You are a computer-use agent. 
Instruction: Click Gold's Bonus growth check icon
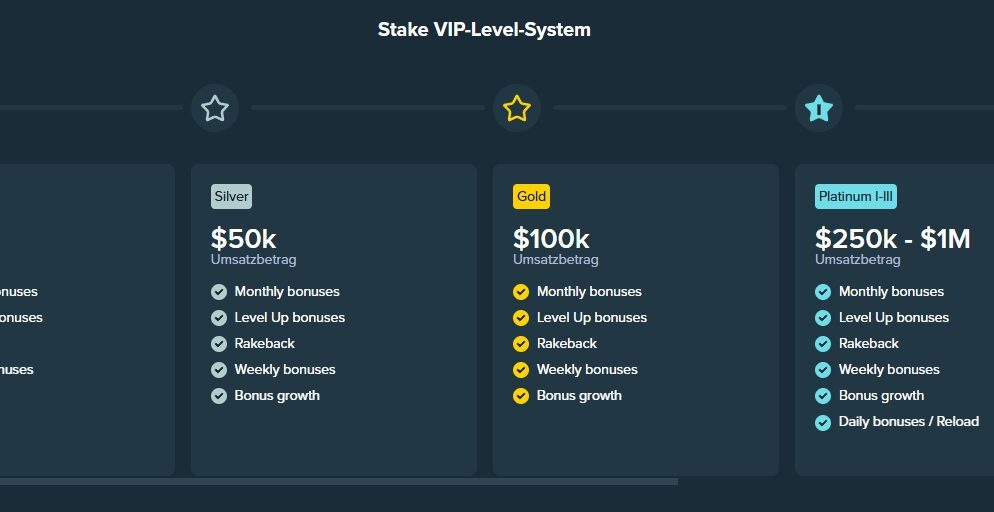coord(521,396)
